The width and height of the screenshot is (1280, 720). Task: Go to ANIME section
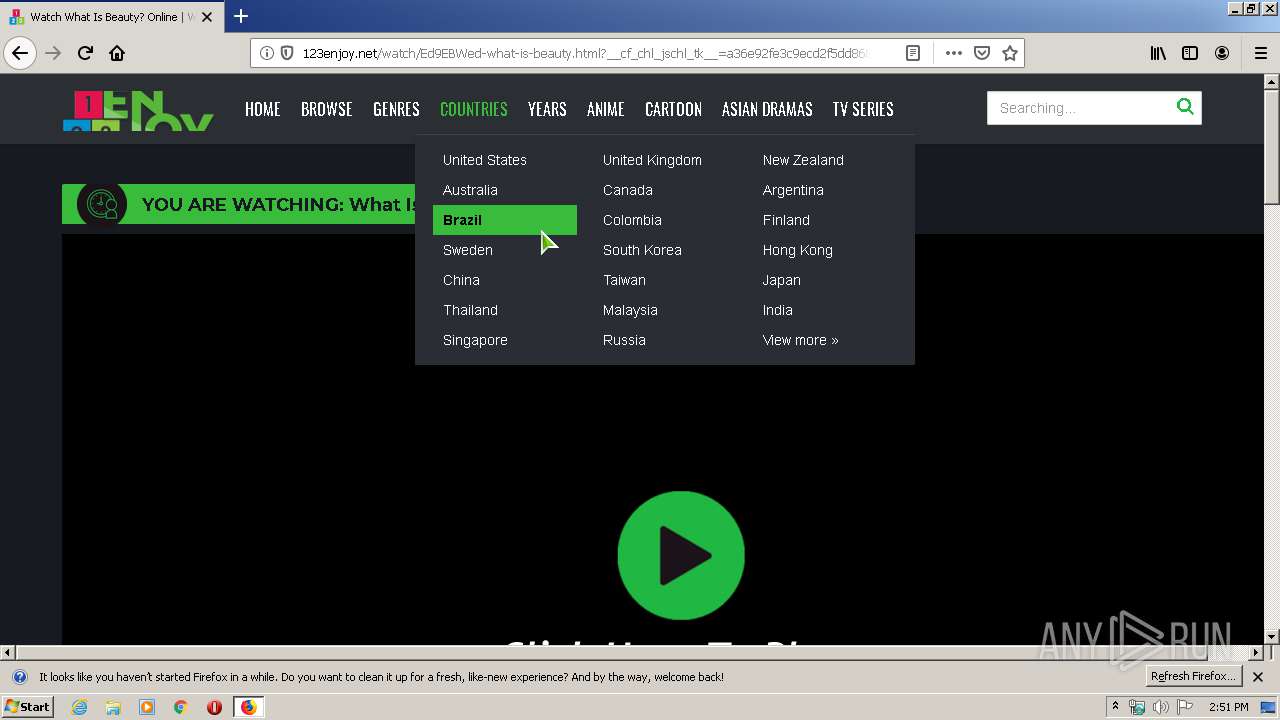605,109
